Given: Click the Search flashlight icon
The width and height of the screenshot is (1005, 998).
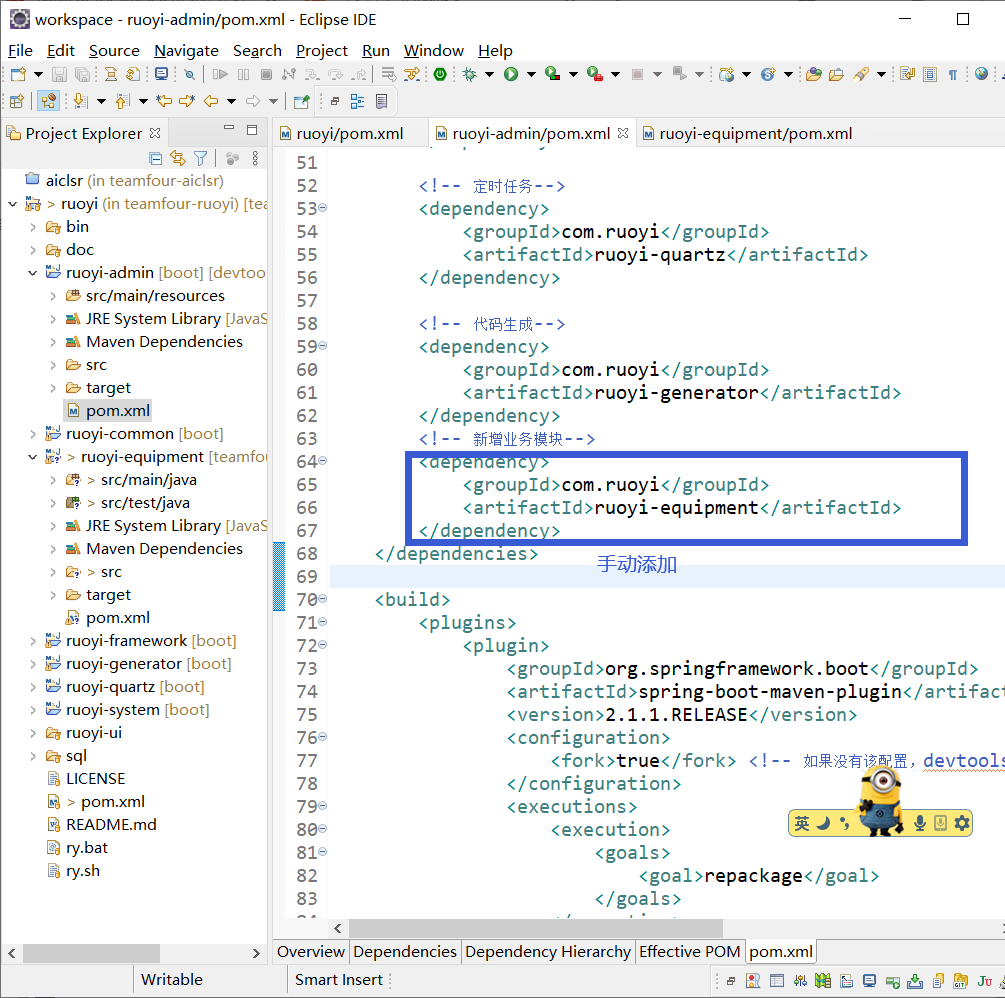Looking at the screenshot, I should click(861, 74).
